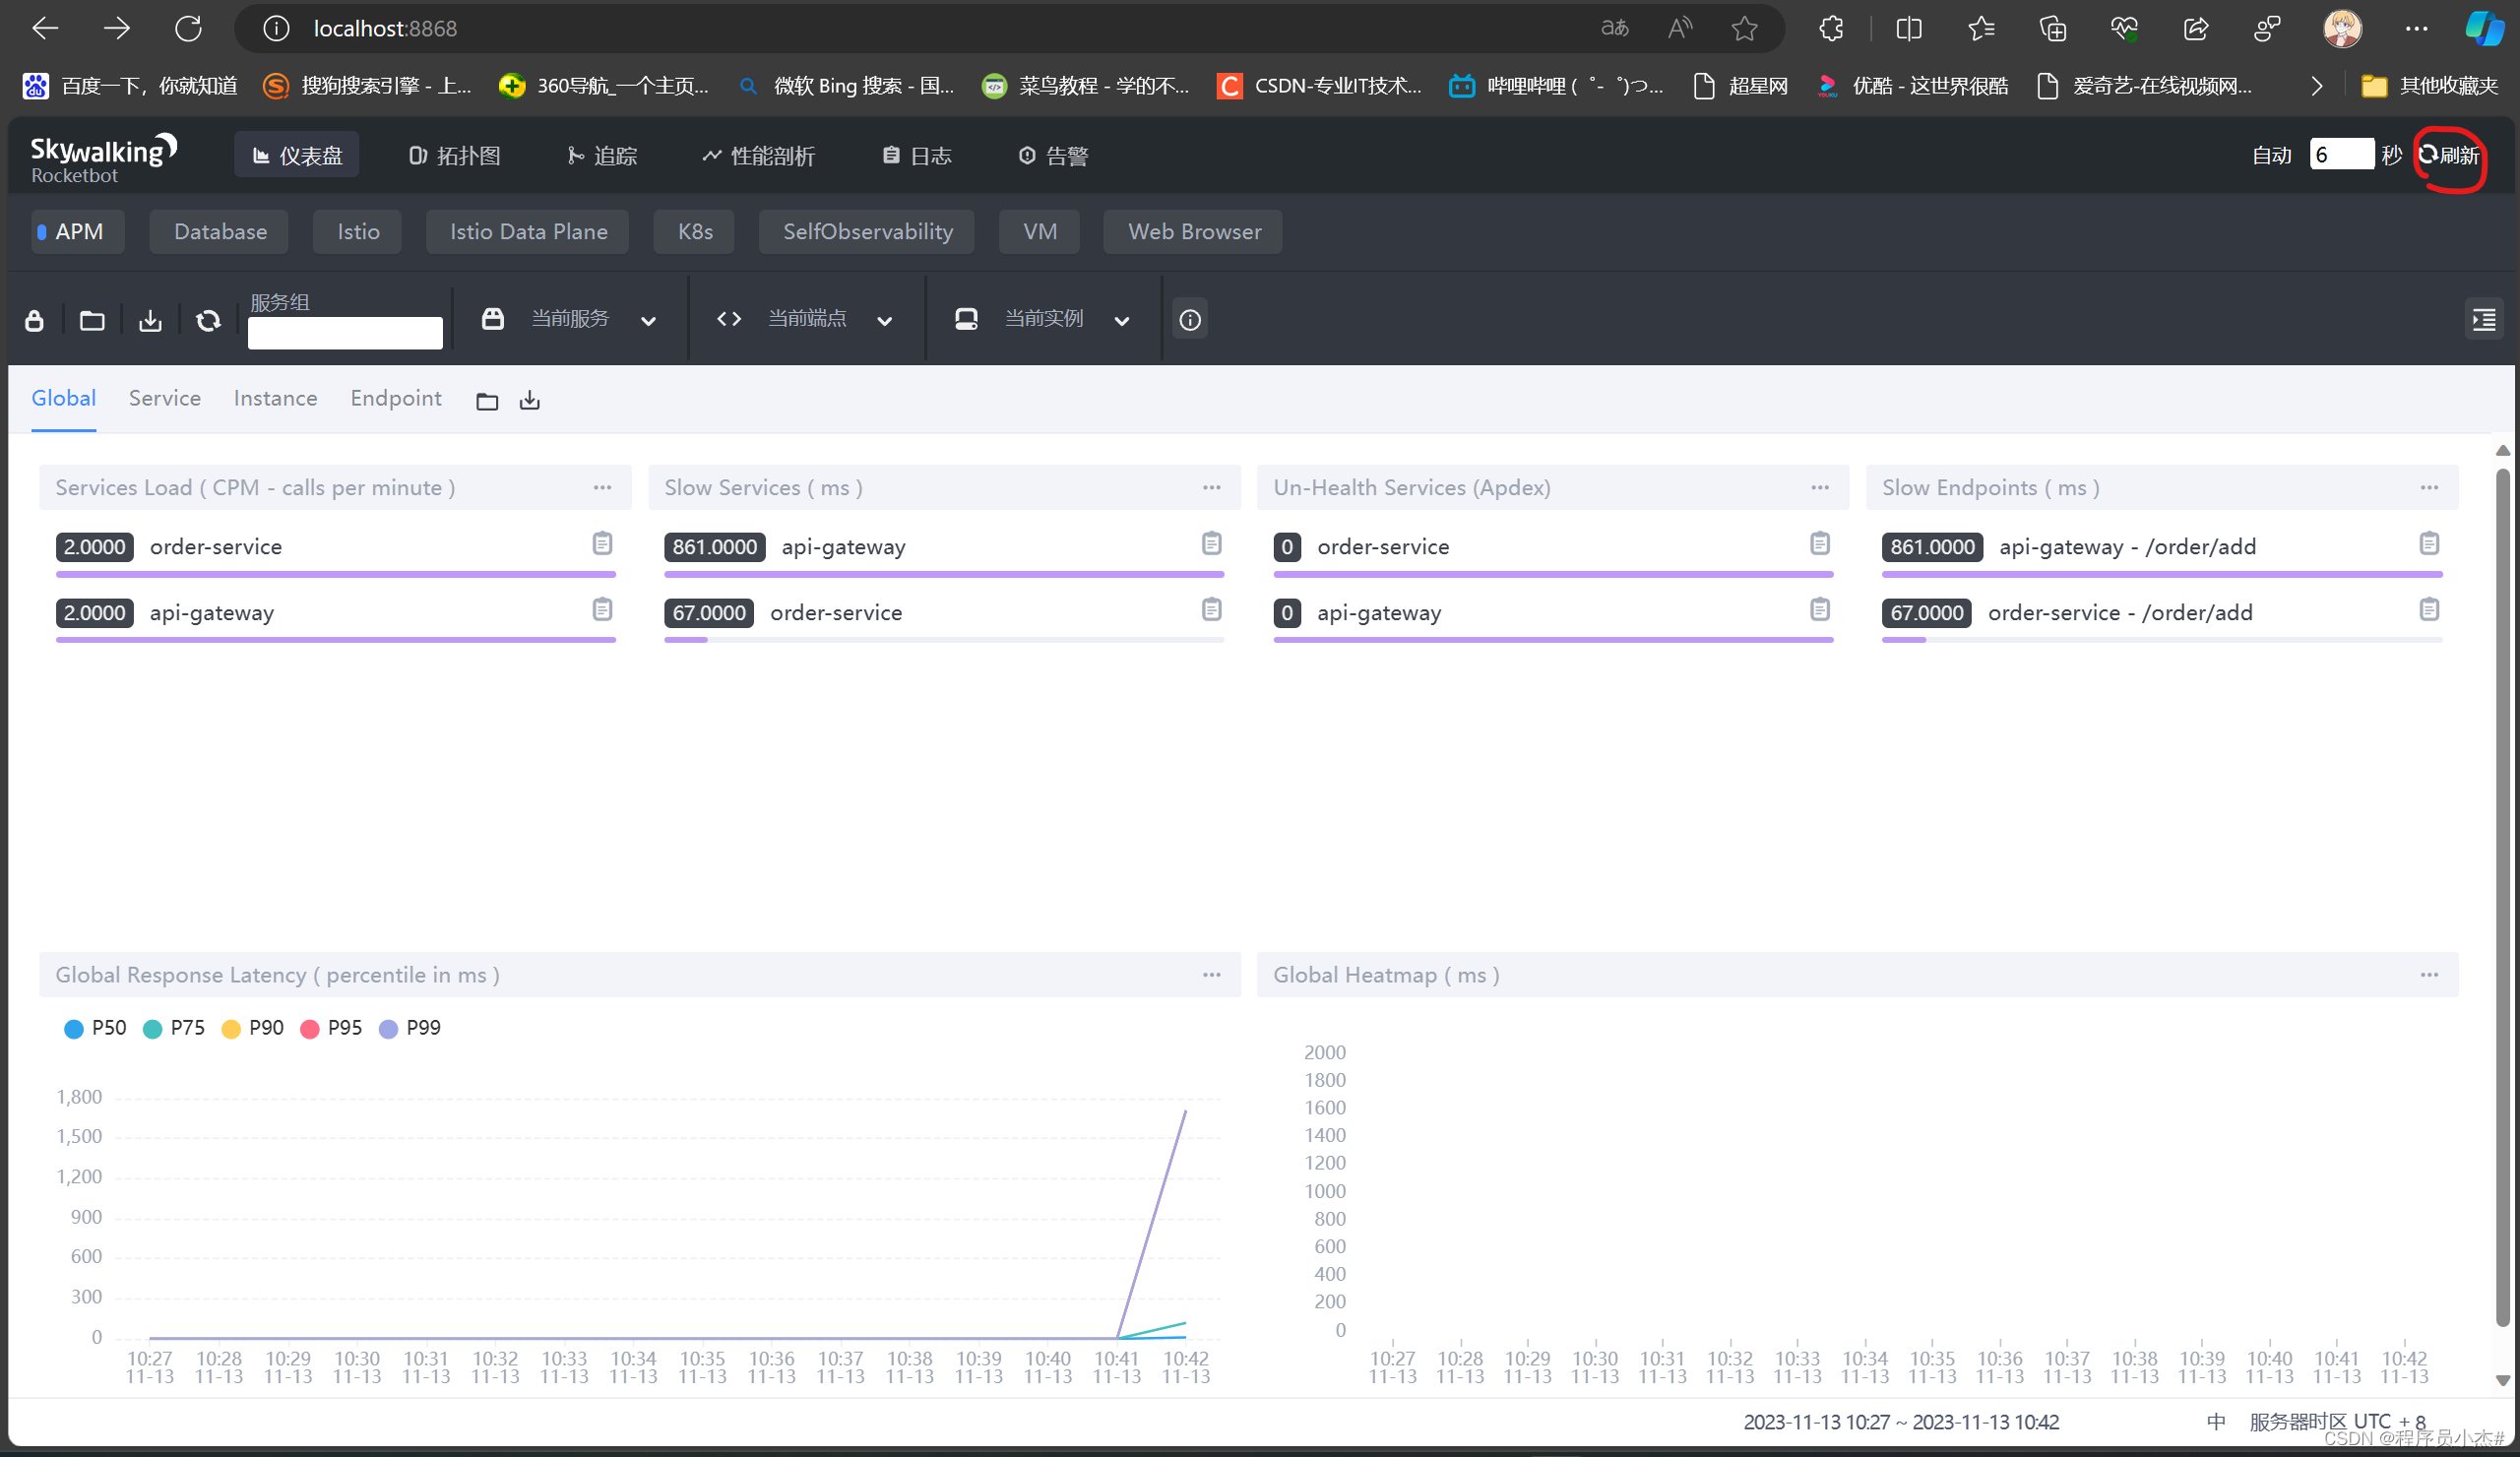2520x1457 pixels.
Task: Toggle P90 series in latency legend
Action: coord(253,1028)
